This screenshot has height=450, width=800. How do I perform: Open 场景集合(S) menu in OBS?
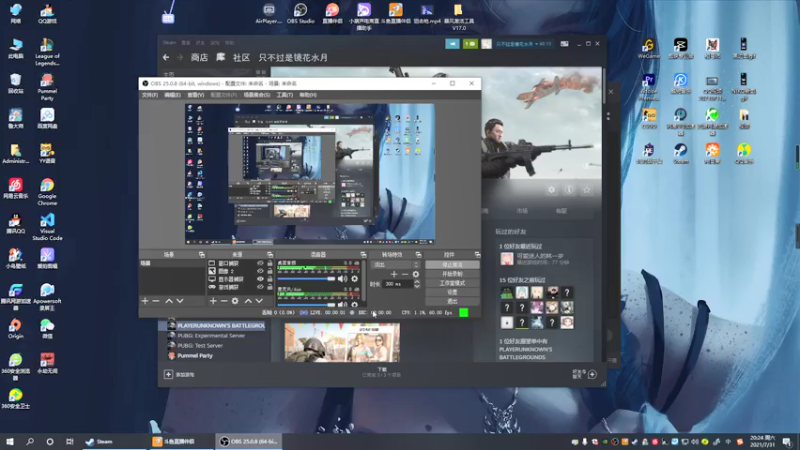tap(257, 95)
